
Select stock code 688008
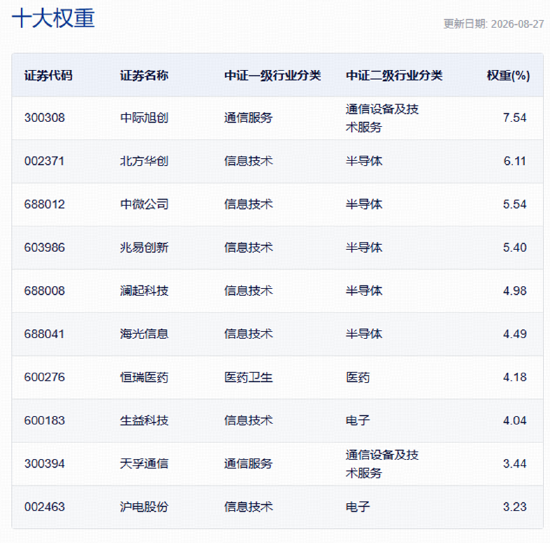45,291
